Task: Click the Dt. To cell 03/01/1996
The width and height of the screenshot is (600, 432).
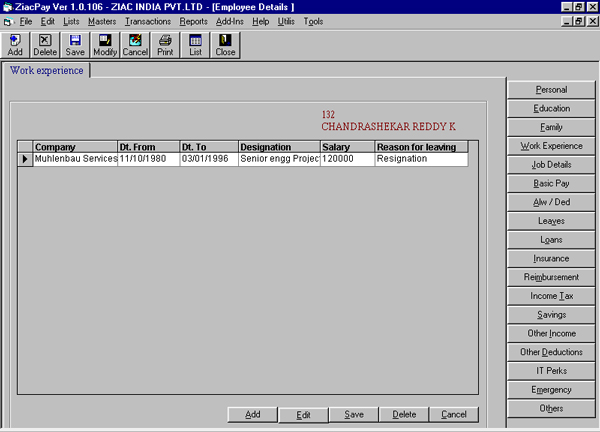Action: click(x=209, y=159)
